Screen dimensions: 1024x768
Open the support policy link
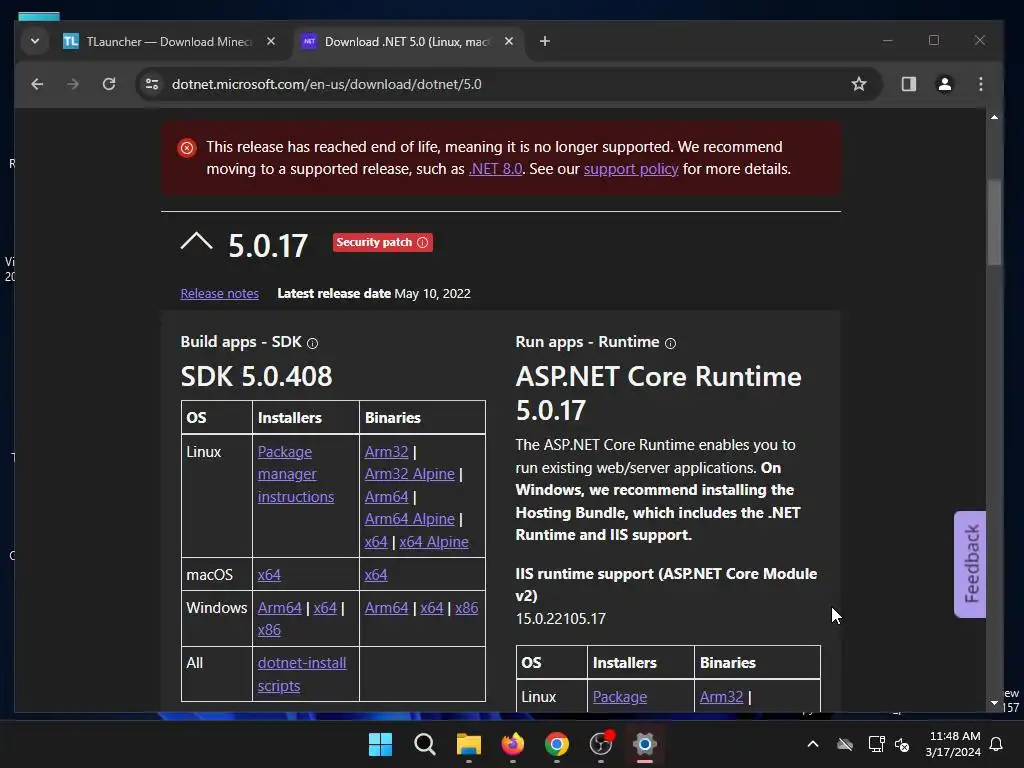[x=631, y=169]
